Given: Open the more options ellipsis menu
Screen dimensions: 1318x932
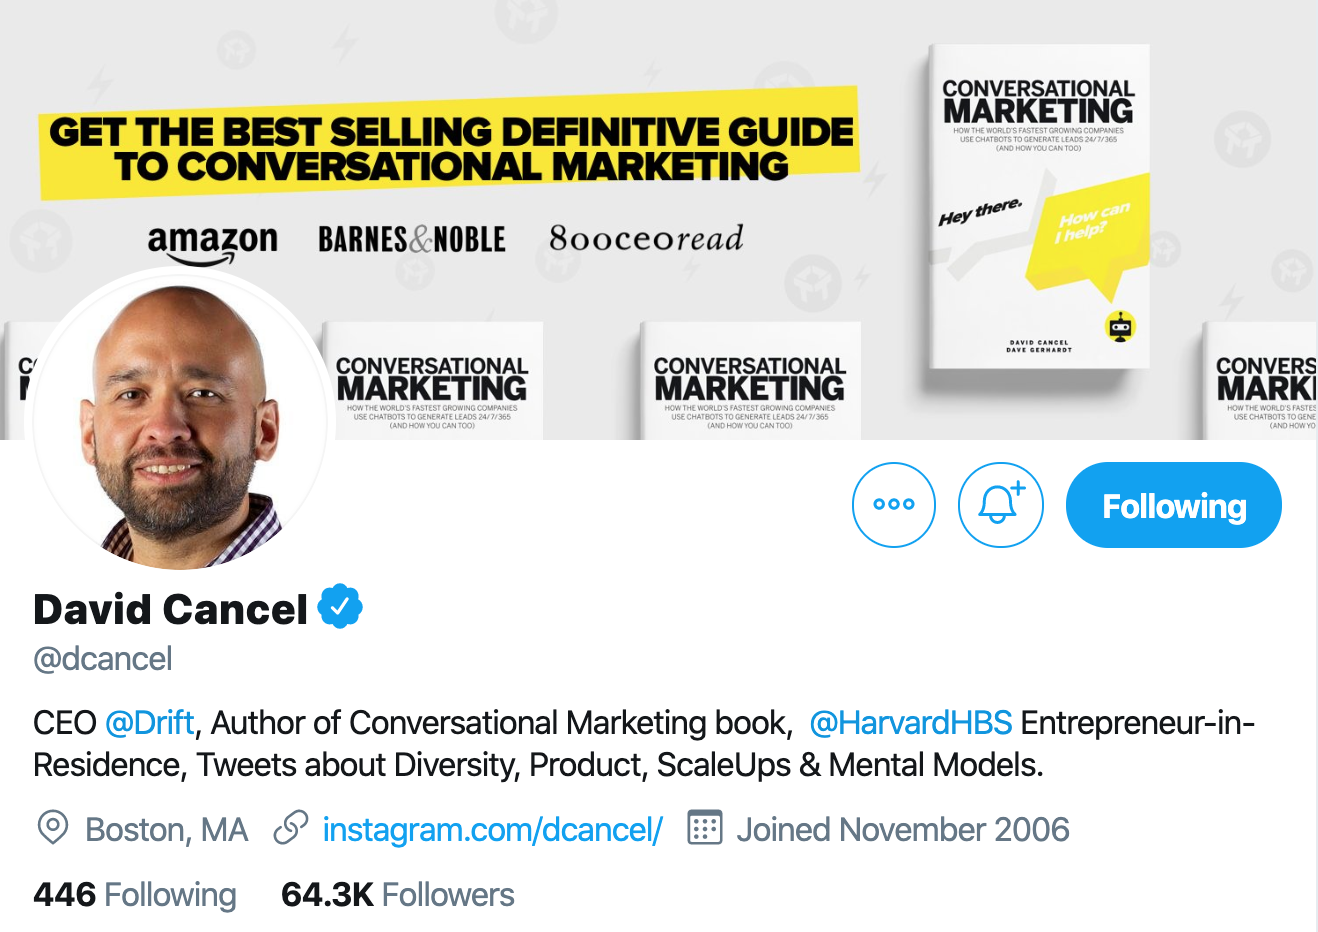Looking at the screenshot, I should click(893, 505).
